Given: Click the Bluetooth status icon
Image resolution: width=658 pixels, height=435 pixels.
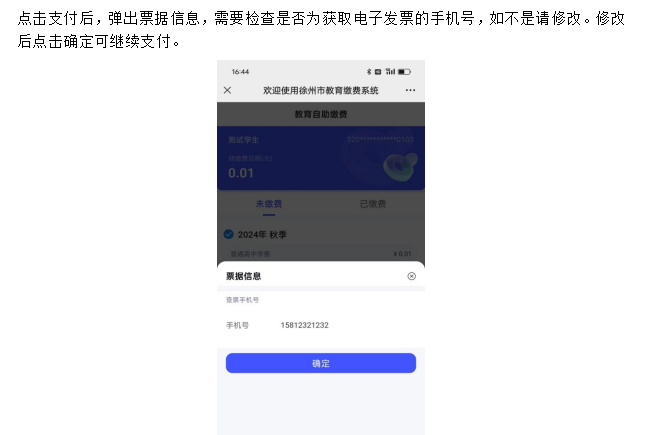Looking at the screenshot, I should pyautogui.click(x=369, y=72).
